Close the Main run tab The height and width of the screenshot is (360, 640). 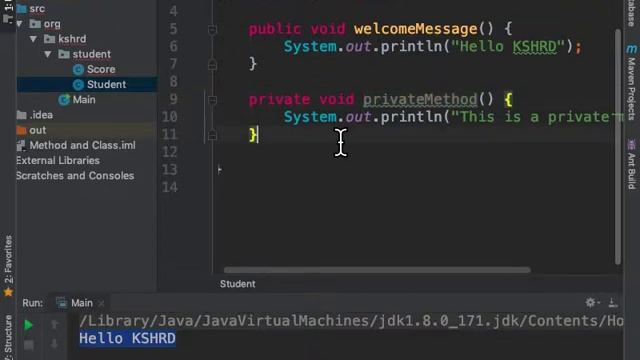(x=101, y=303)
